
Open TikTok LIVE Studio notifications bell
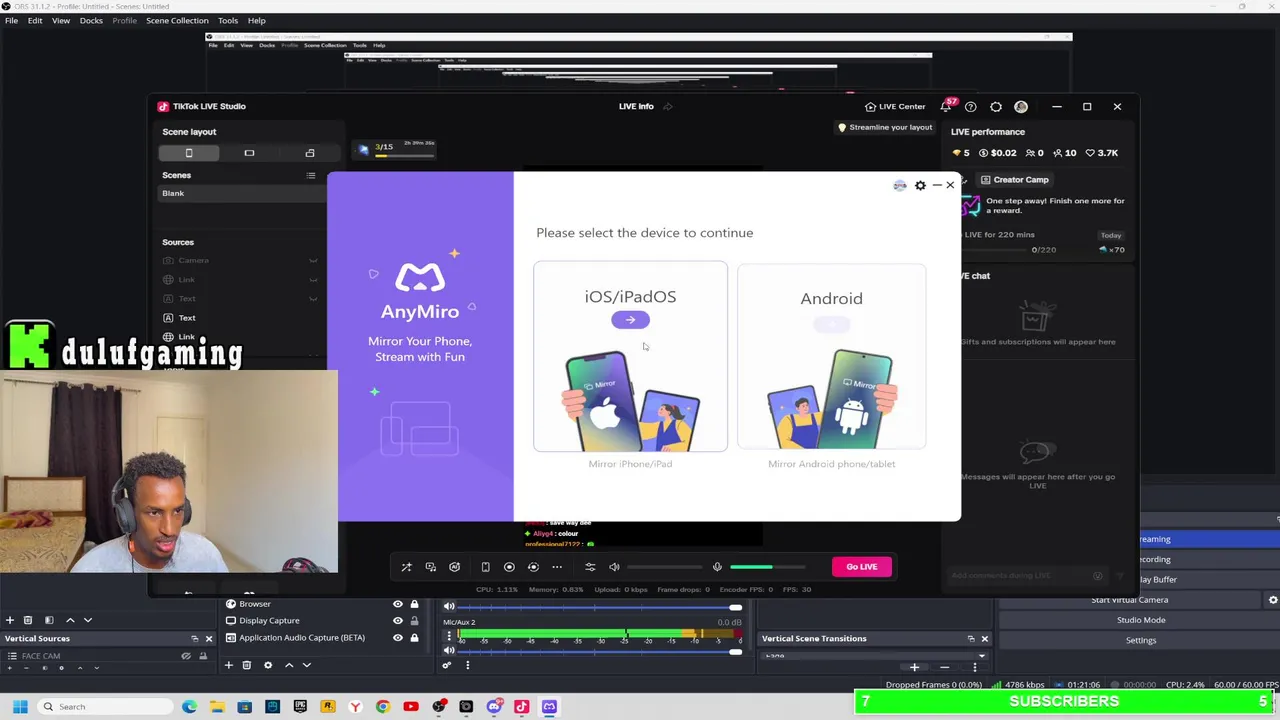[x=946, y=107]
